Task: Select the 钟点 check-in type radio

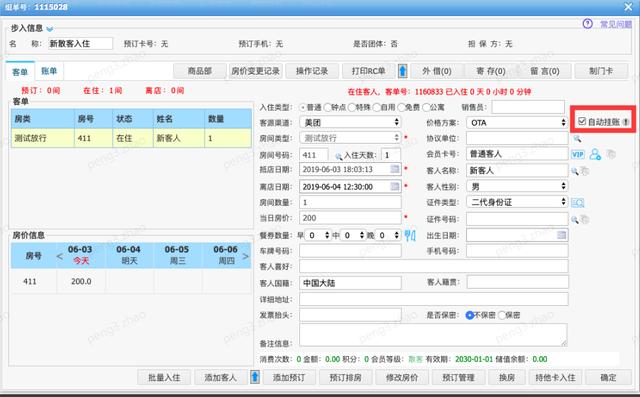Action: point(327,108)
